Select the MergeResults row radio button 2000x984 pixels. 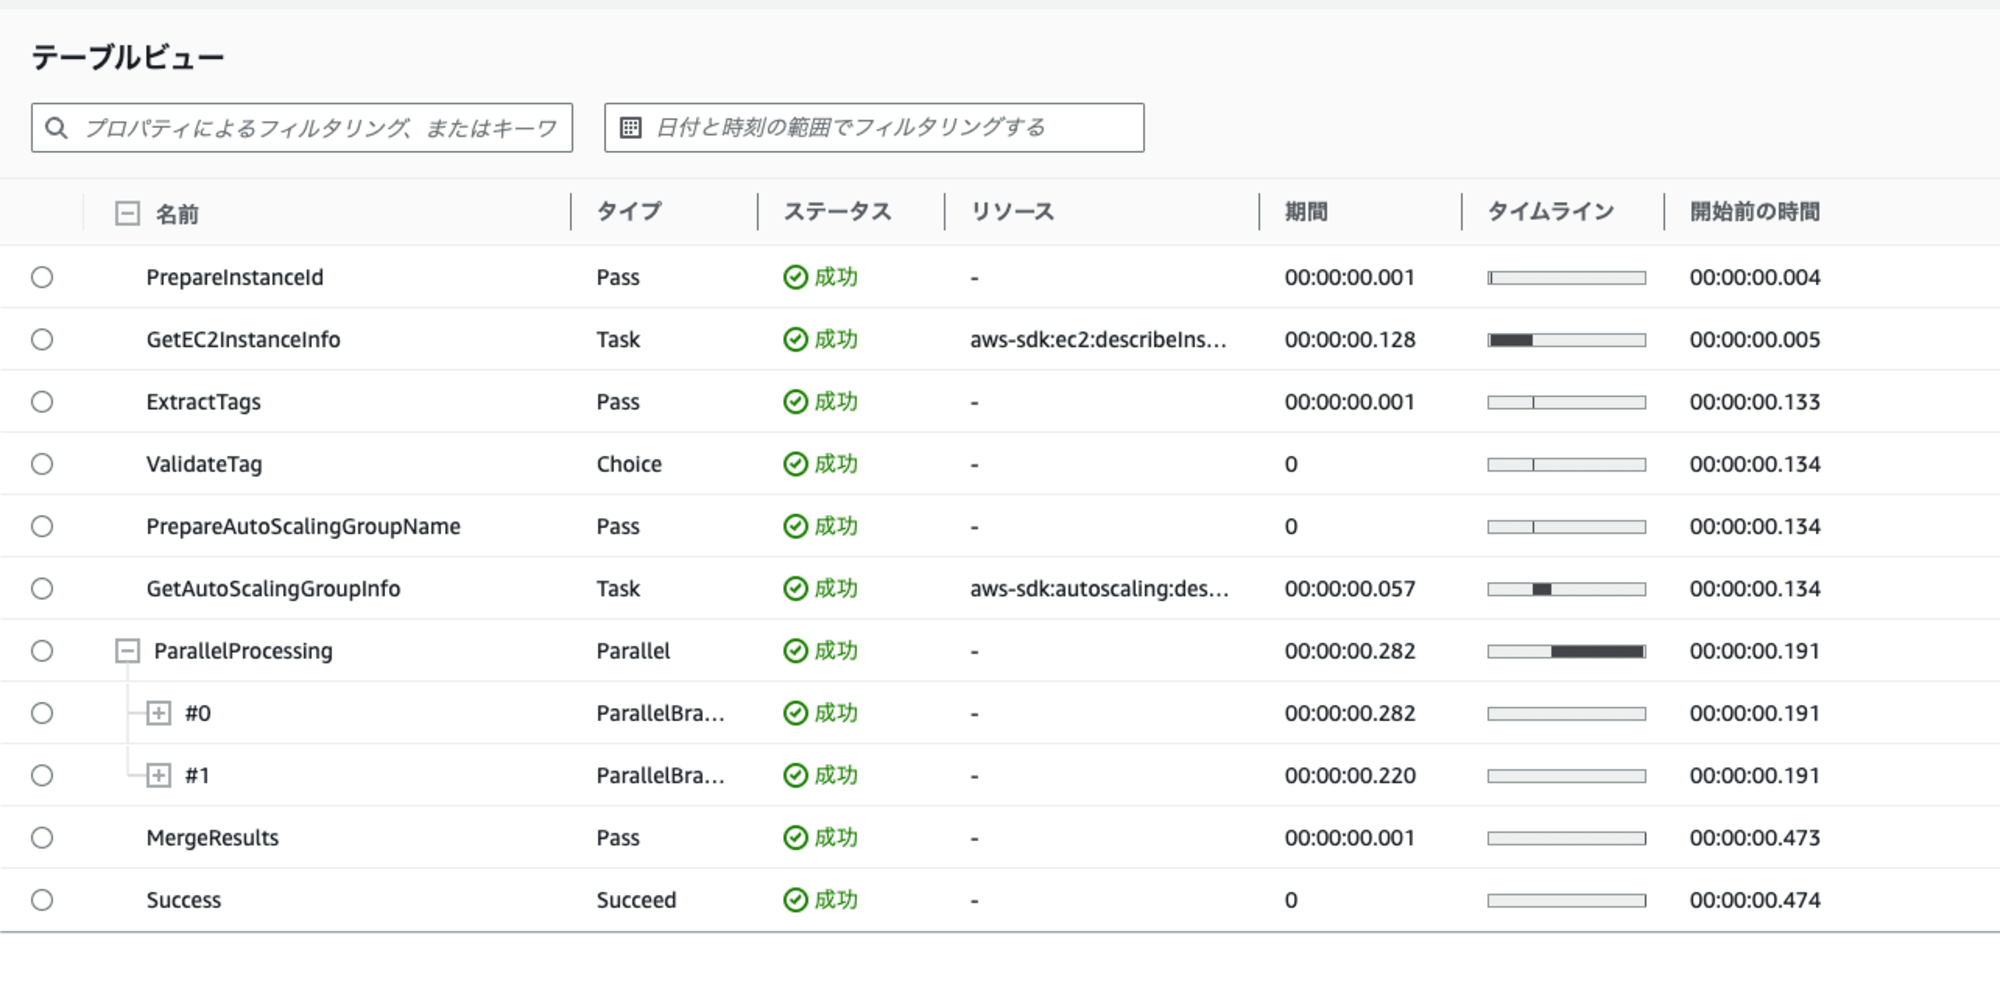click(x=42, y=837)
